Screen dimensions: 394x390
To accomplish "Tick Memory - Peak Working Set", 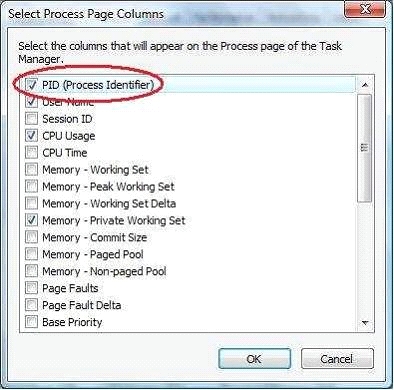I will (x=32, y=187).
